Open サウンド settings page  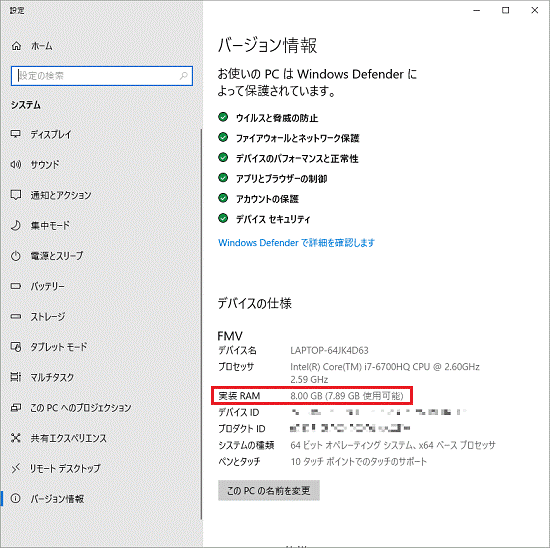pyautogui.click(x=102, y=164)
